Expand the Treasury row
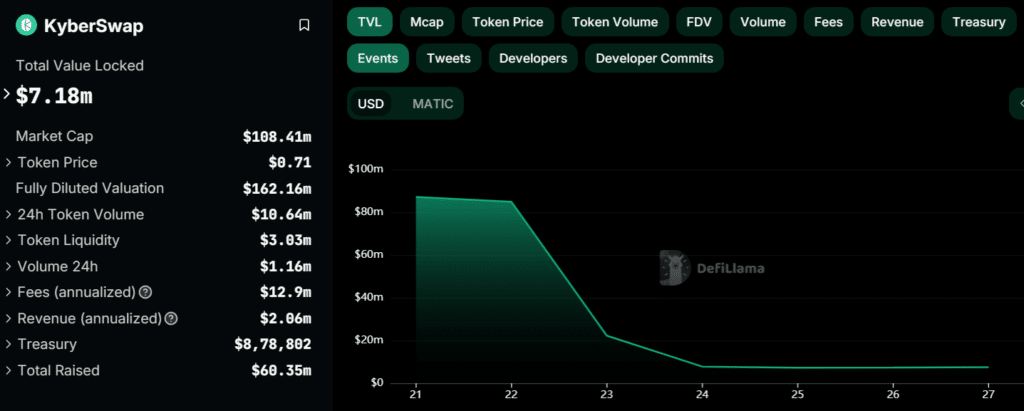 pyautogui.click(x=8, y=344)
